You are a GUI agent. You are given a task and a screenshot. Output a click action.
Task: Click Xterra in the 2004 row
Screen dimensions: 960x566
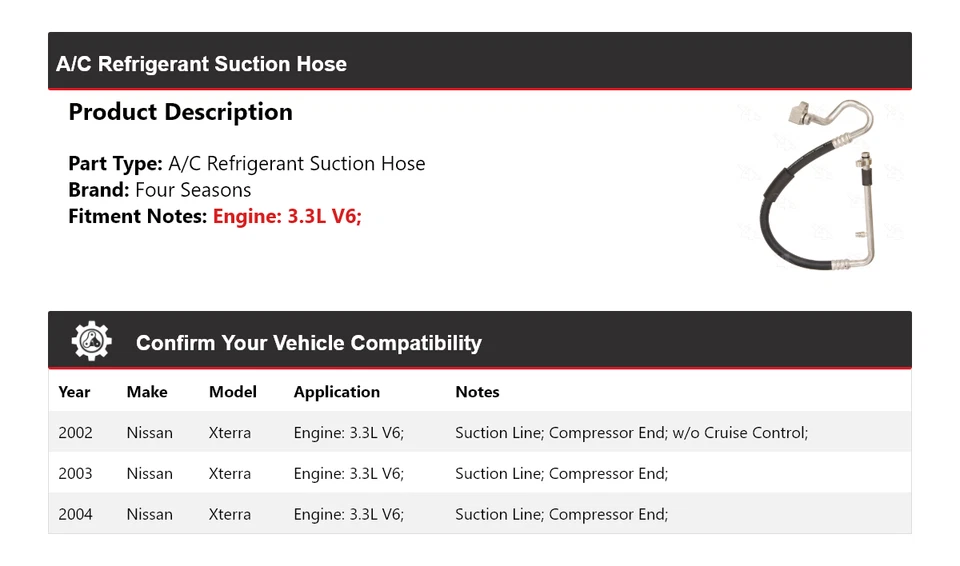[230, 515]
